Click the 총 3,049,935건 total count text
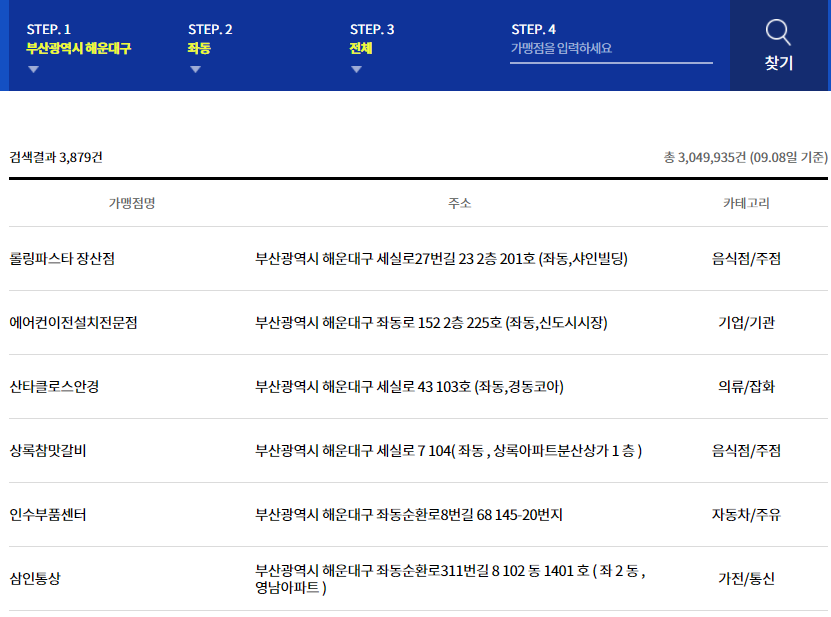831x617 pixels. point(745,157)
